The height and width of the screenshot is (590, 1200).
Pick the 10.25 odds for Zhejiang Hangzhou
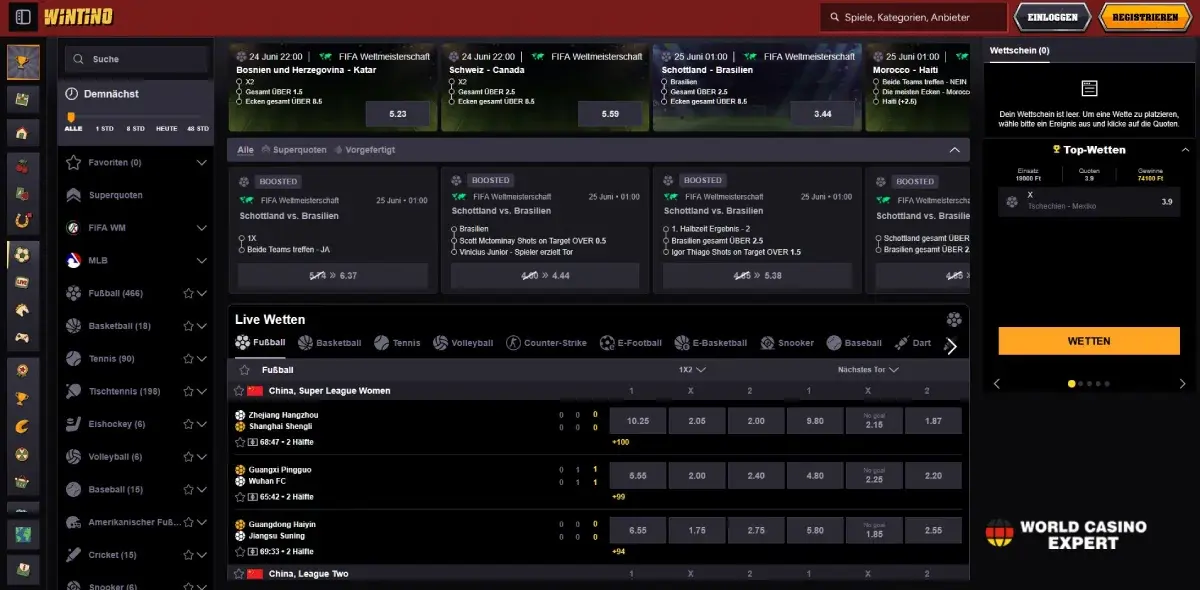[x=638, y=421]
